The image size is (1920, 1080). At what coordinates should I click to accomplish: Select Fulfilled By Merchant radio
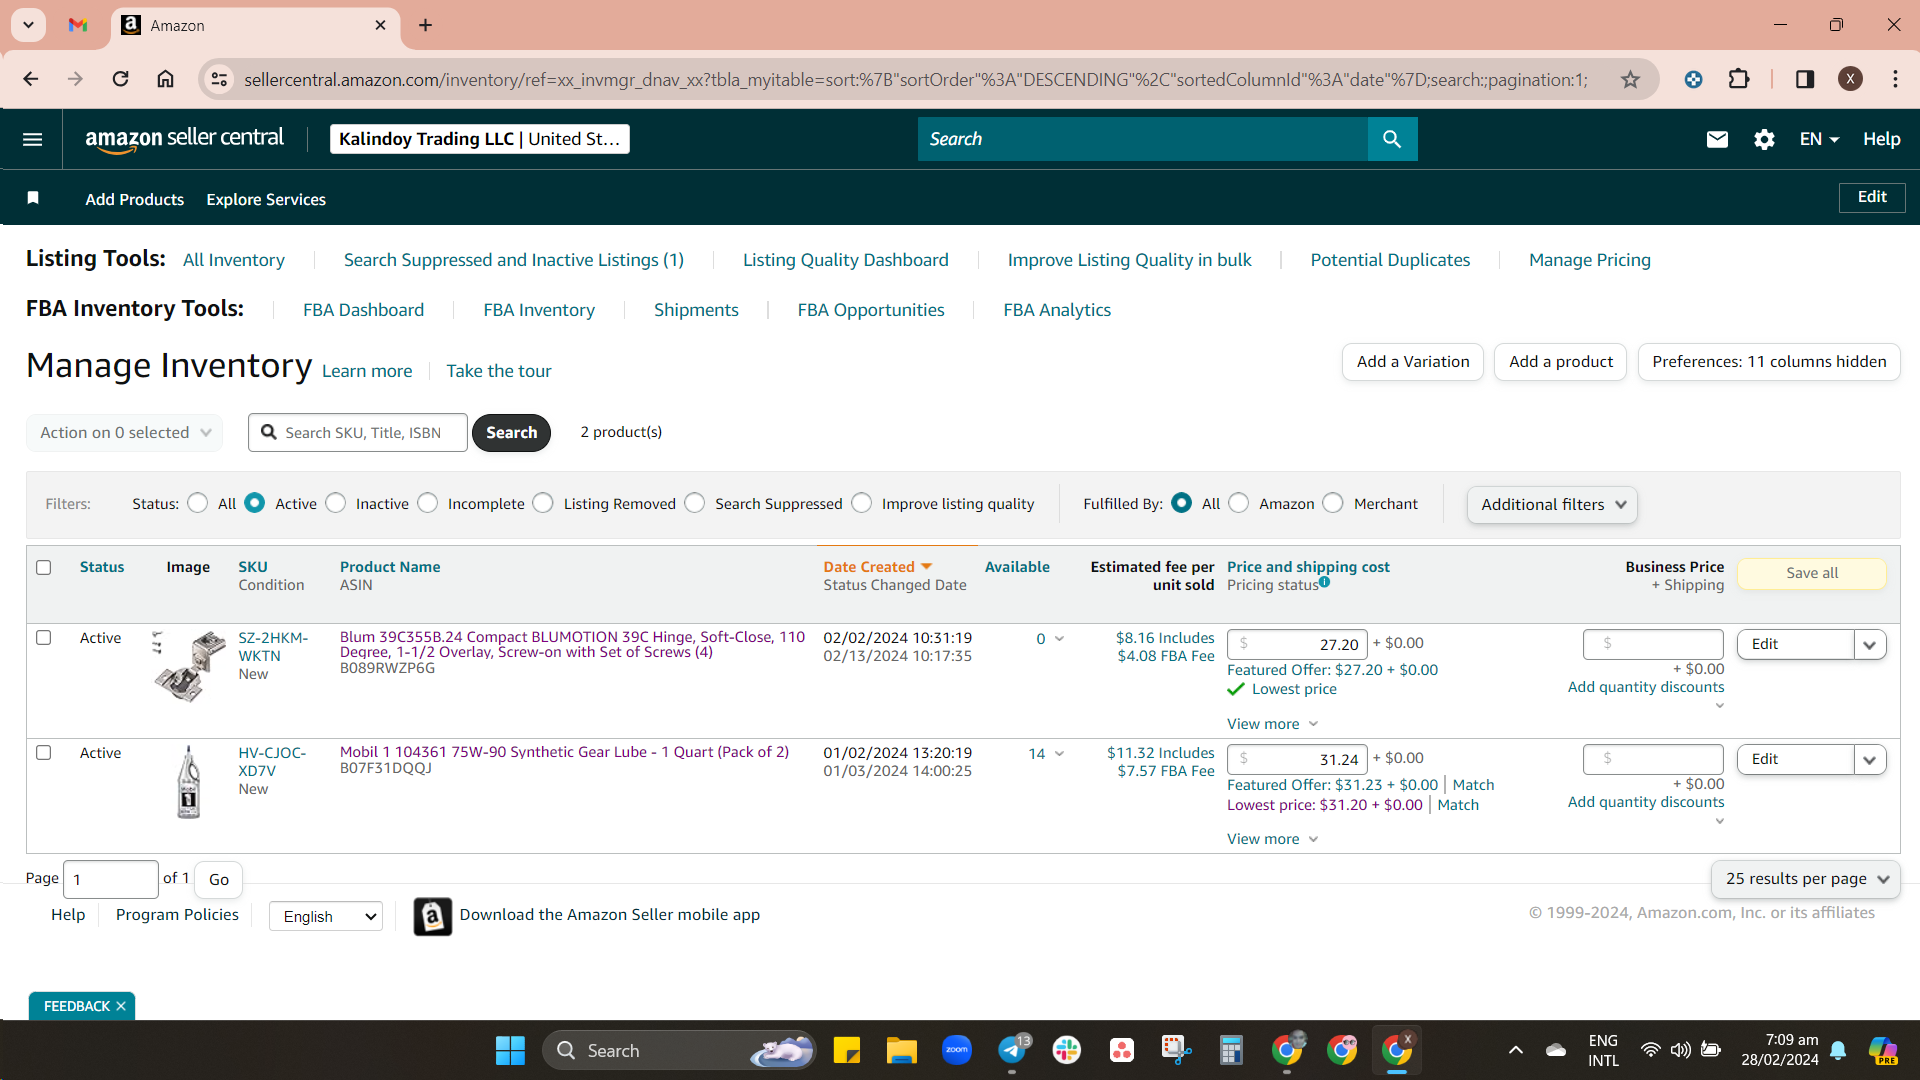pyautogui.click(x=1333, y=503)
